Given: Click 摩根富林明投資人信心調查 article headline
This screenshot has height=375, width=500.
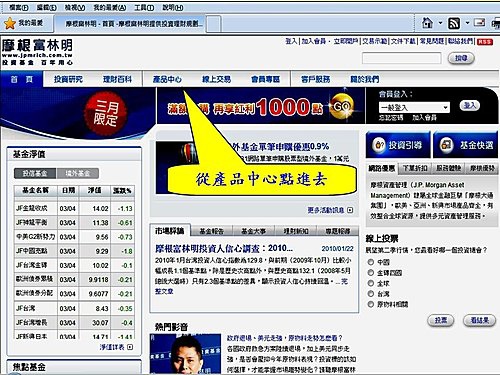Looking at the screenshot, I should (x=224, y=248).
